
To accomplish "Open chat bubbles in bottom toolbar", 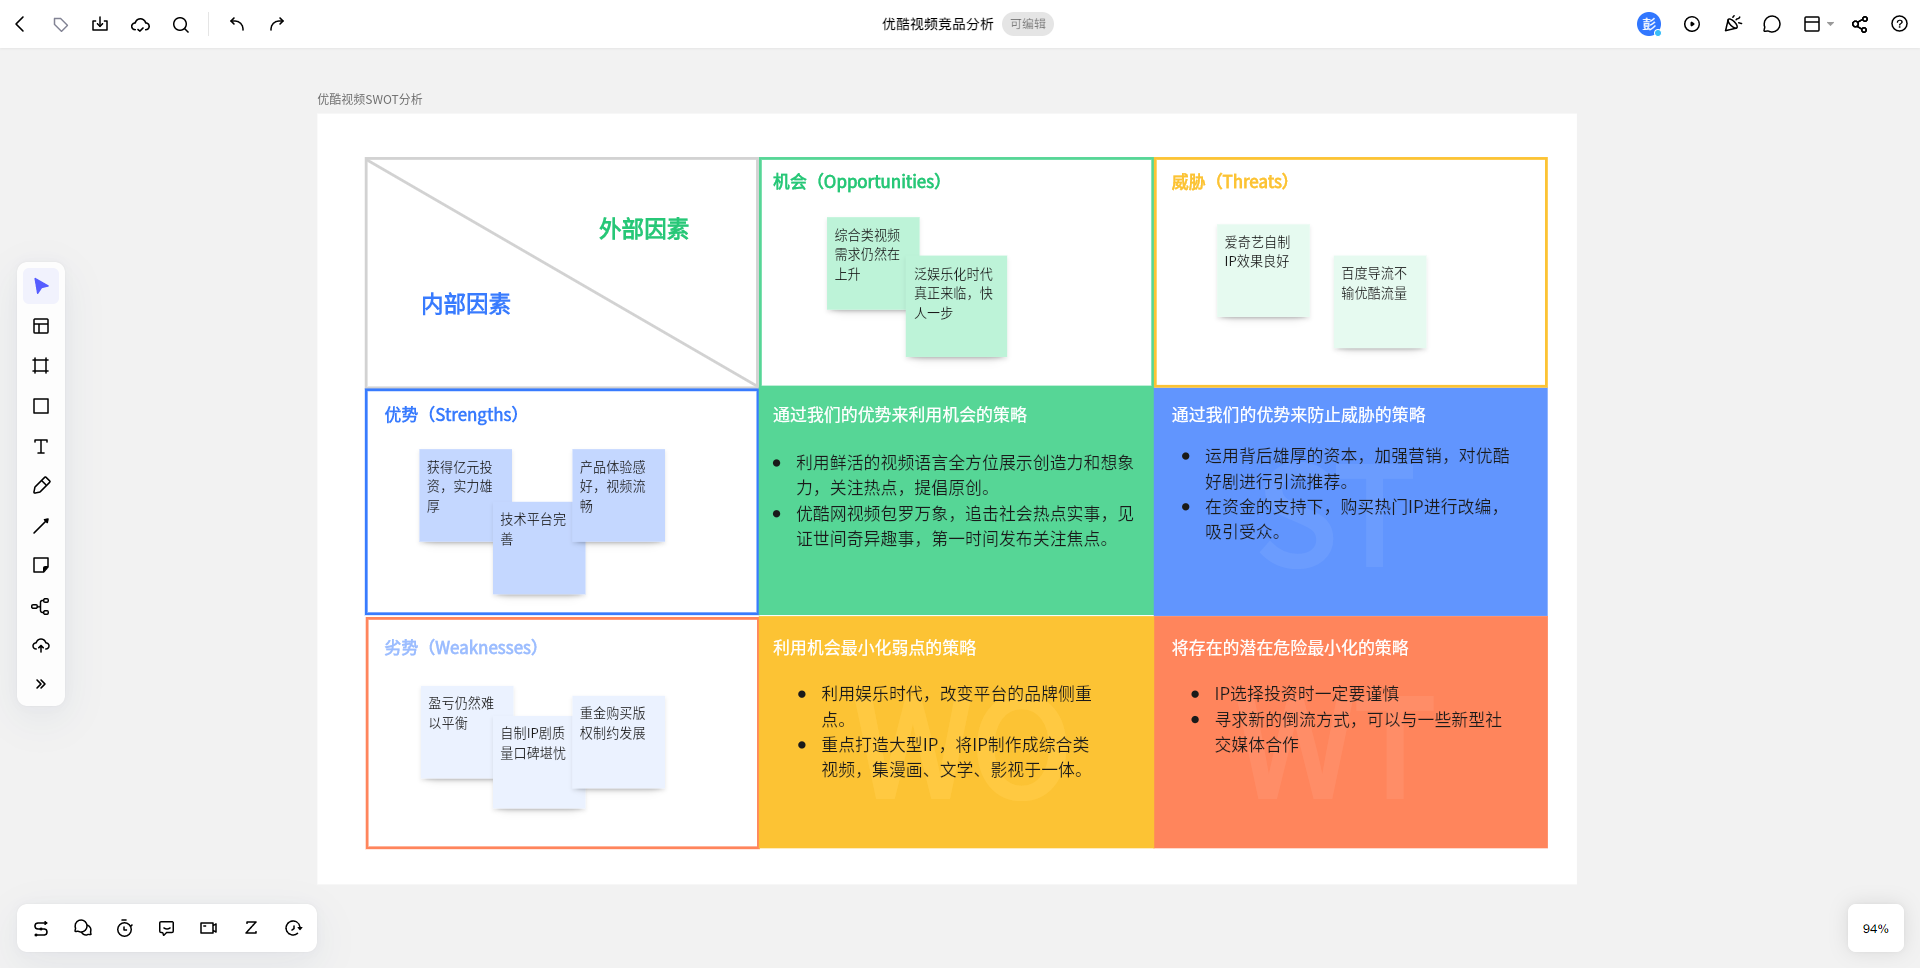I will [x=83, y=928].
